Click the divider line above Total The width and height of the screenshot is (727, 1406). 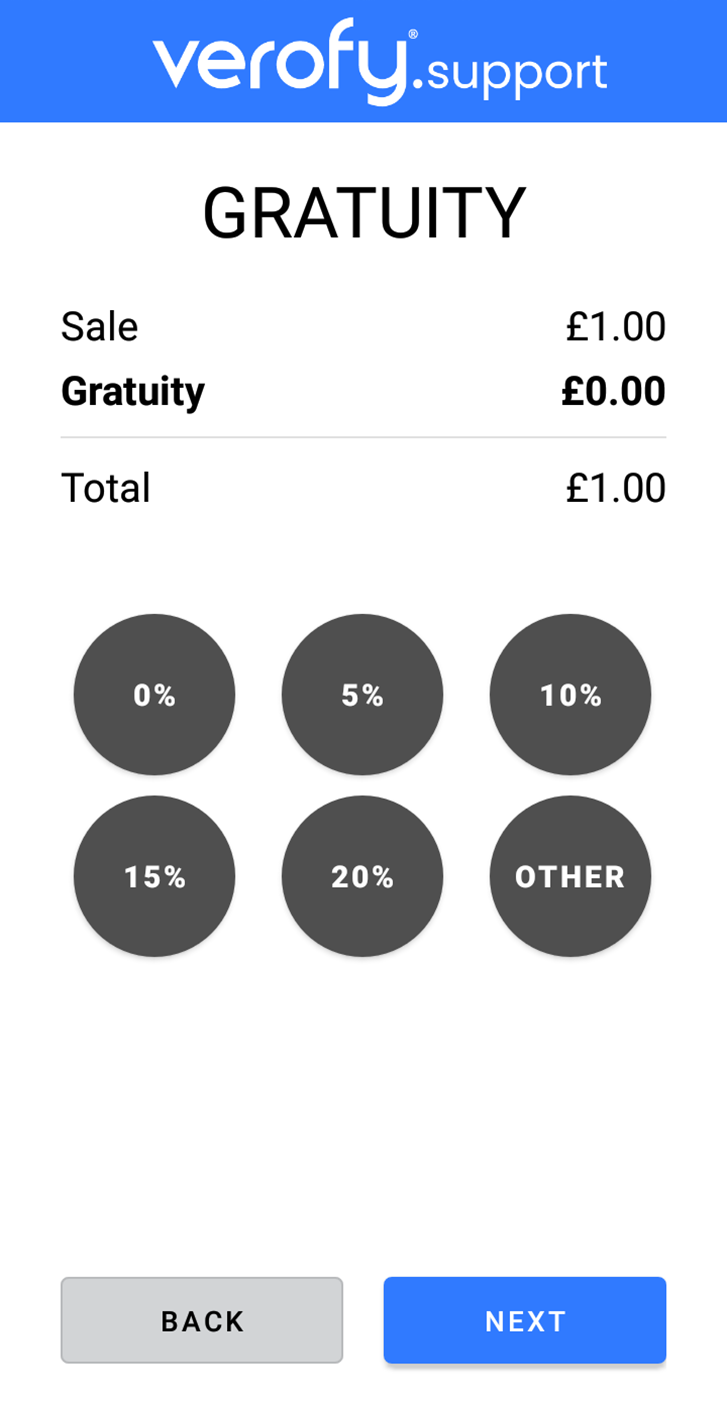(364, 438)
